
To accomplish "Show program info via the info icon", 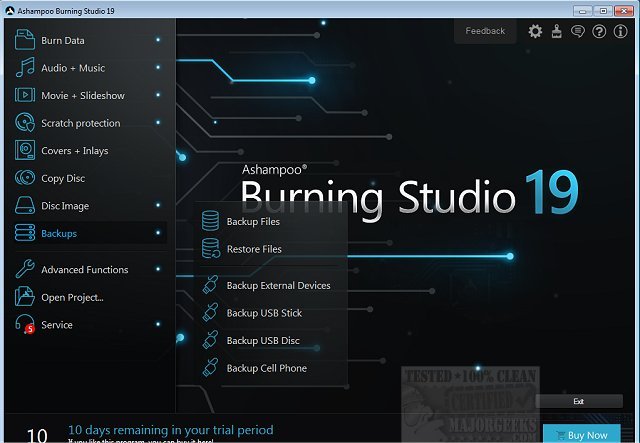I will pos(620,32).
